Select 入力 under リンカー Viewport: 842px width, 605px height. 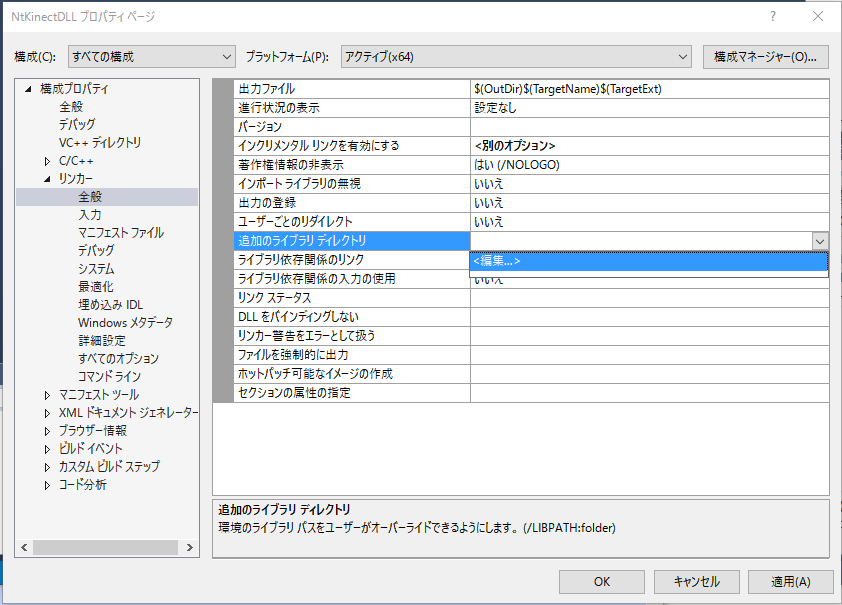click(90, 215)
